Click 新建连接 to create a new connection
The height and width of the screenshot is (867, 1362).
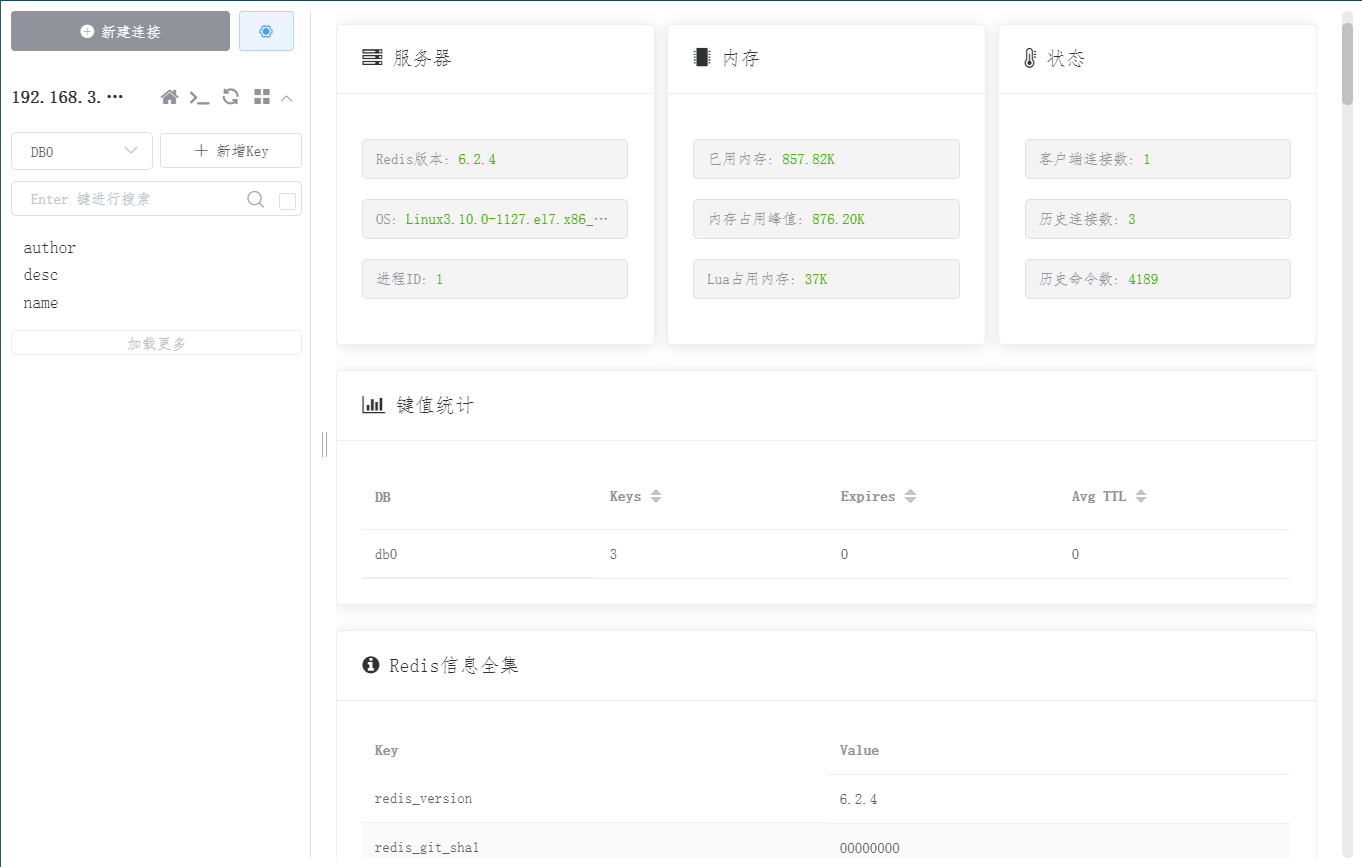120,31
